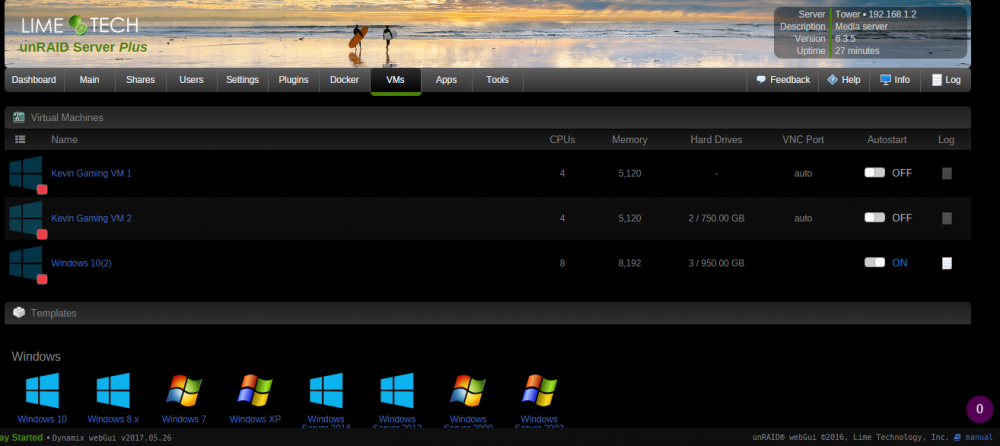Click the '27 minutes' uptime value
This screenshot has width=1000, height=446.
[x=857, y=50]
